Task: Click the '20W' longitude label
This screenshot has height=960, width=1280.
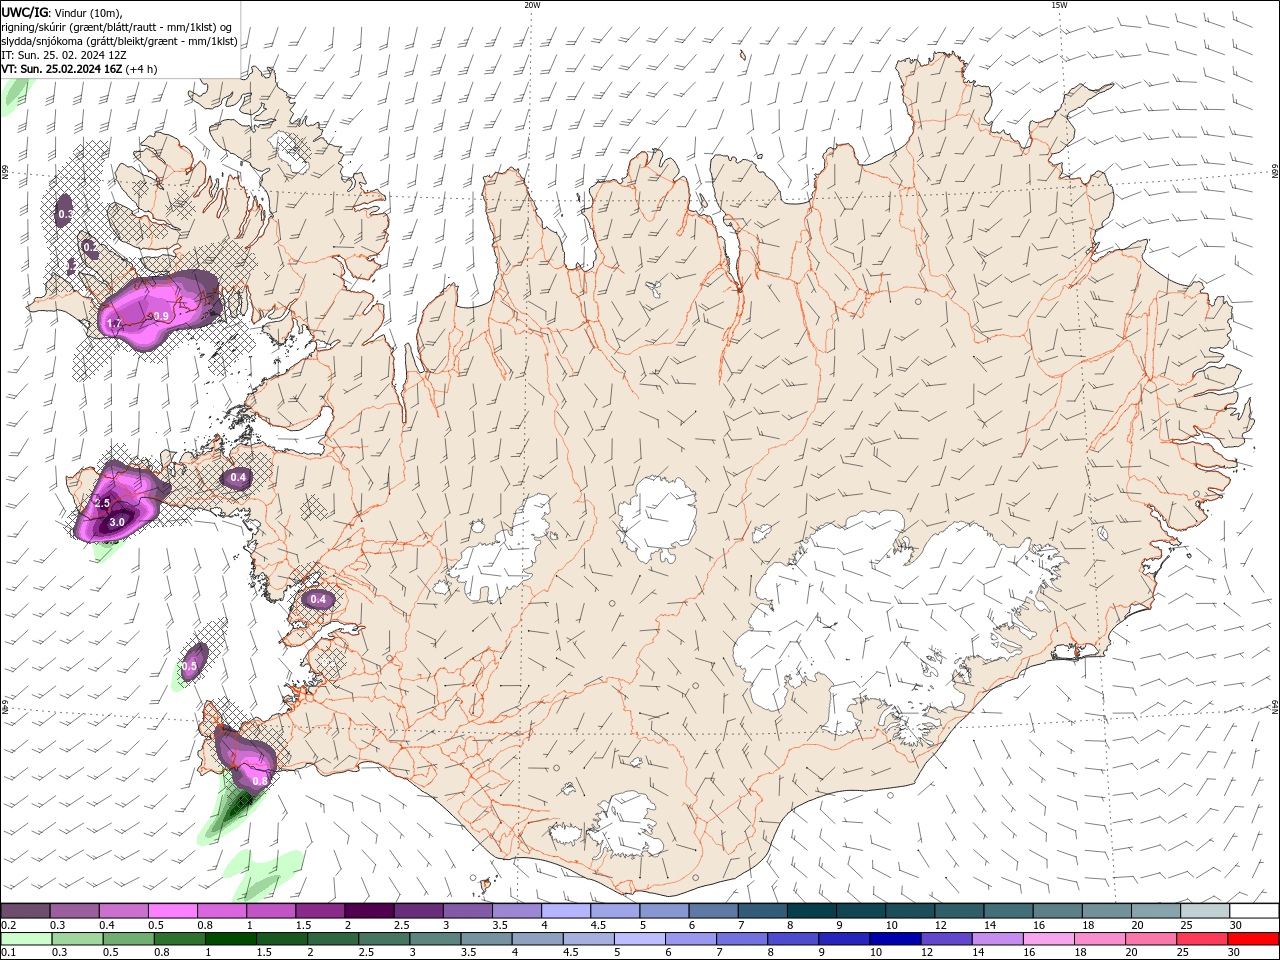Action: pos(532,5)
